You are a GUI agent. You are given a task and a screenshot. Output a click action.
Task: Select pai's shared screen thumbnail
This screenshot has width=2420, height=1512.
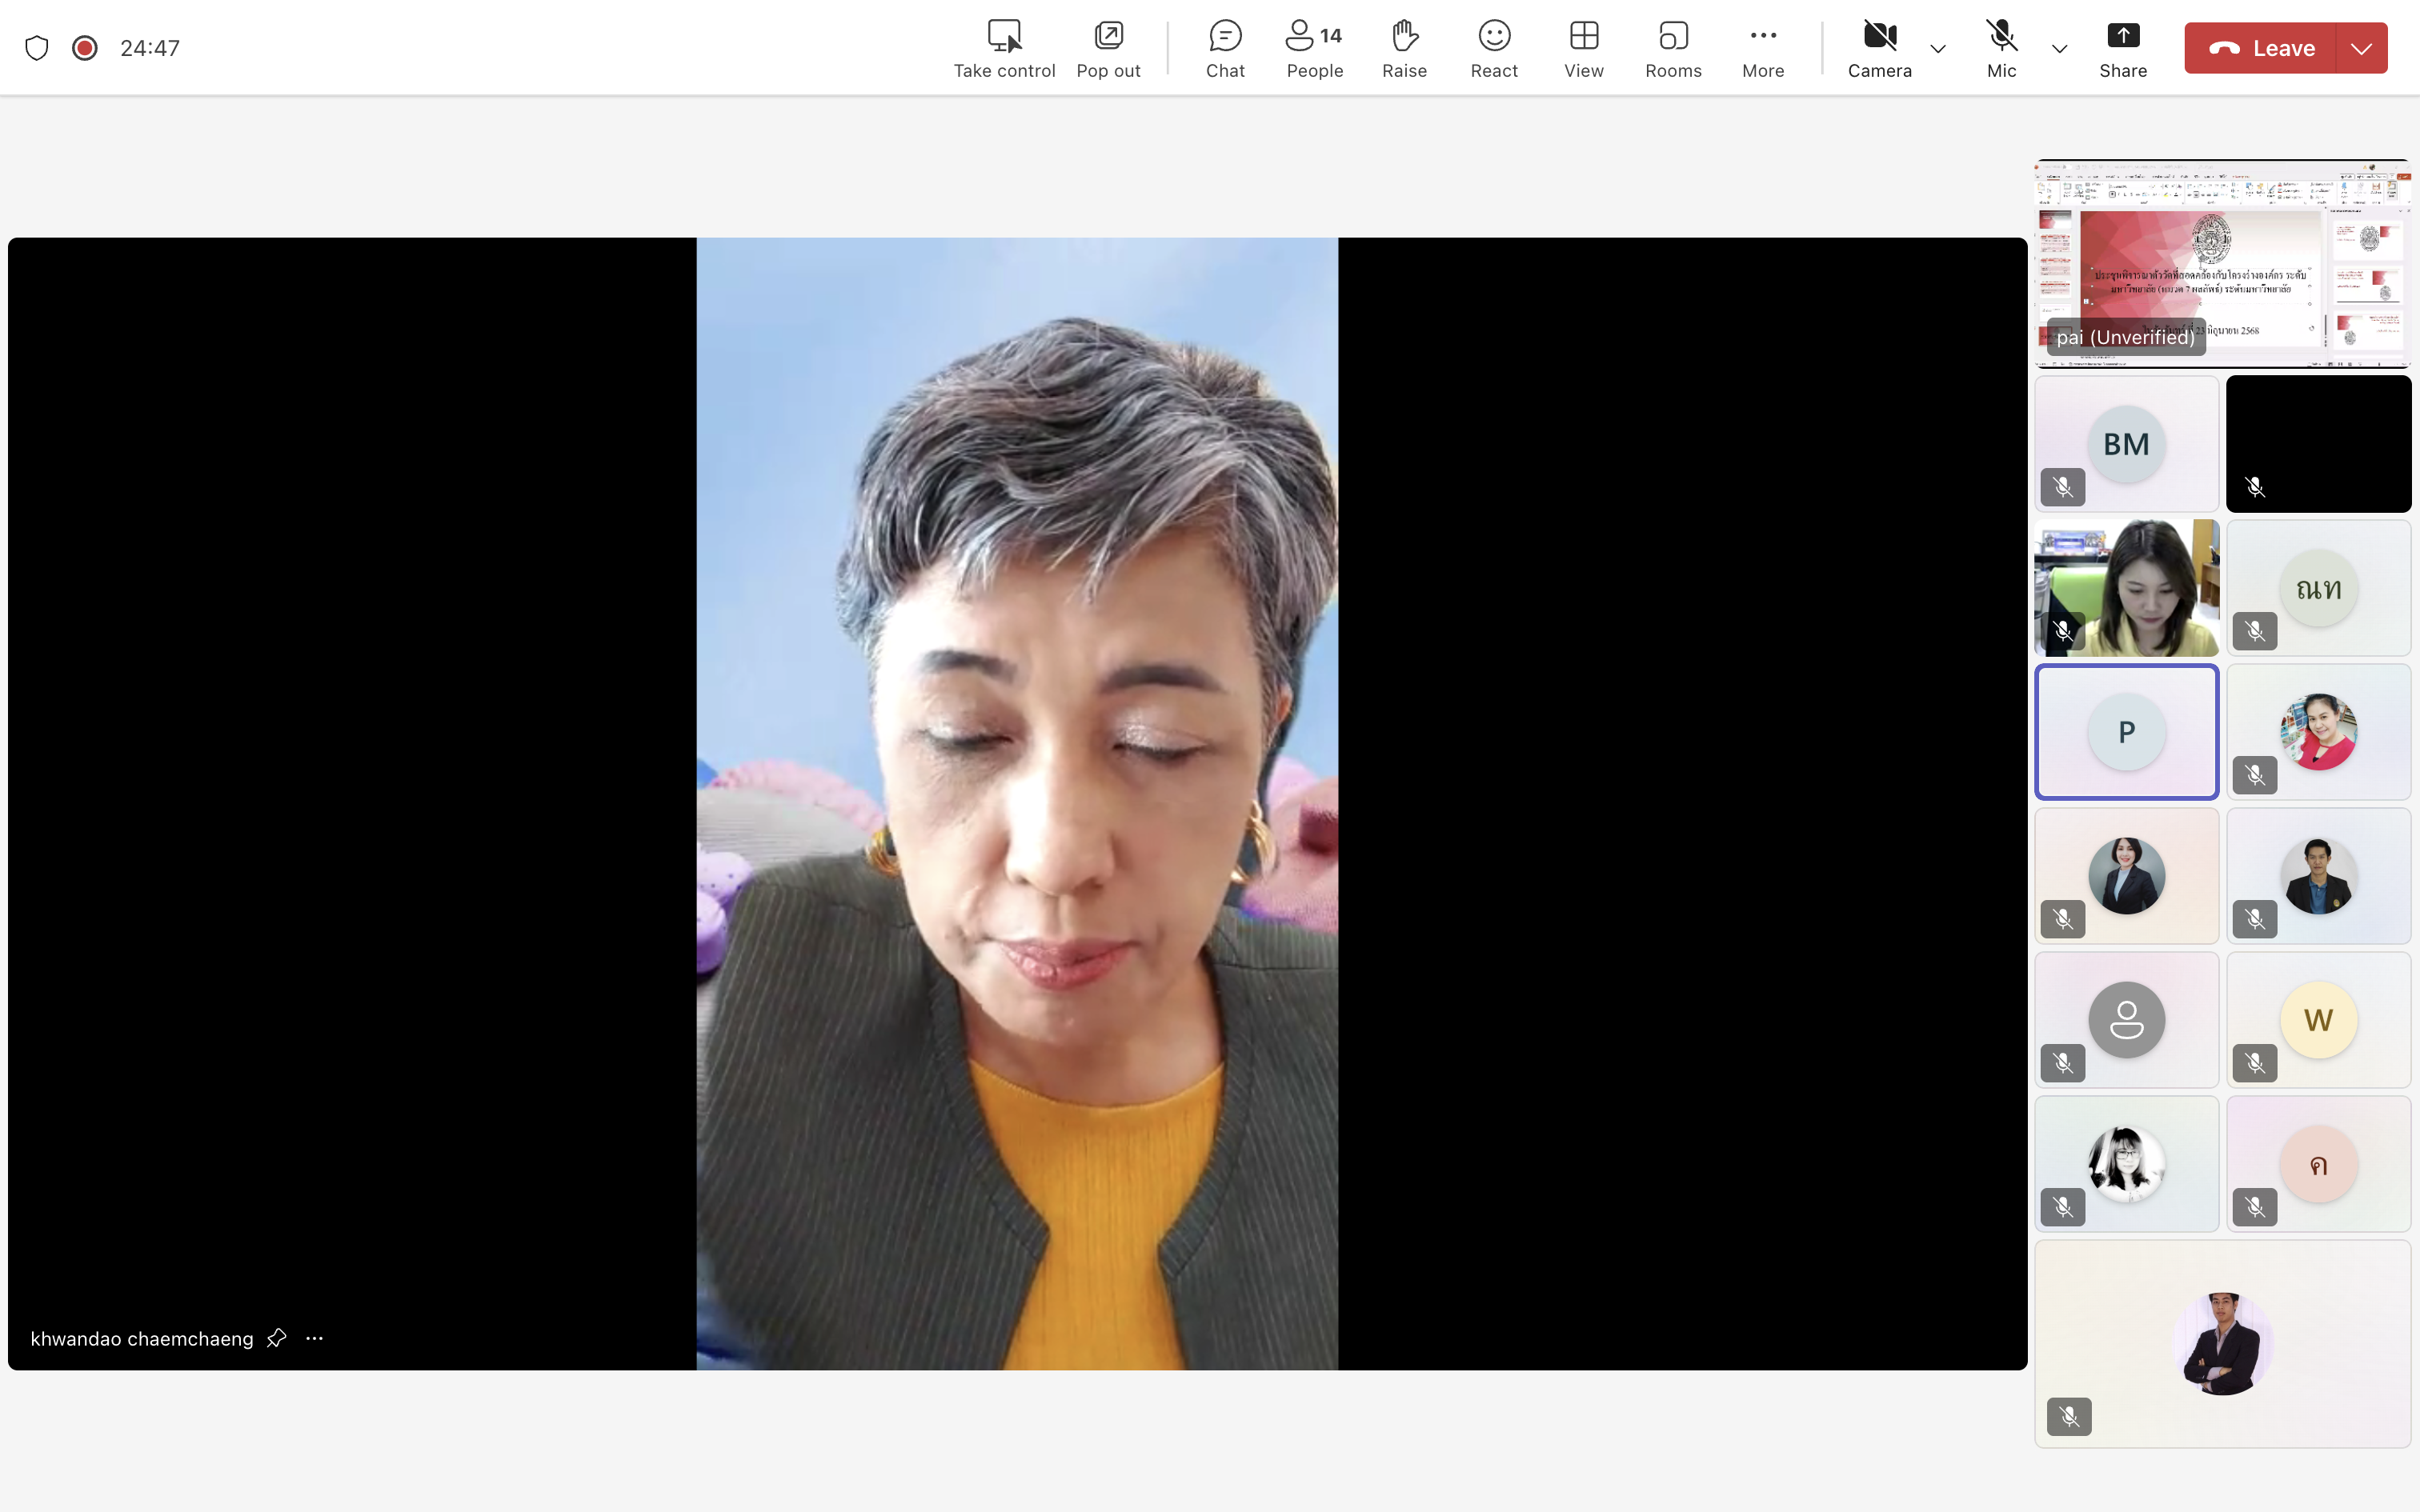click(2222, 263)
